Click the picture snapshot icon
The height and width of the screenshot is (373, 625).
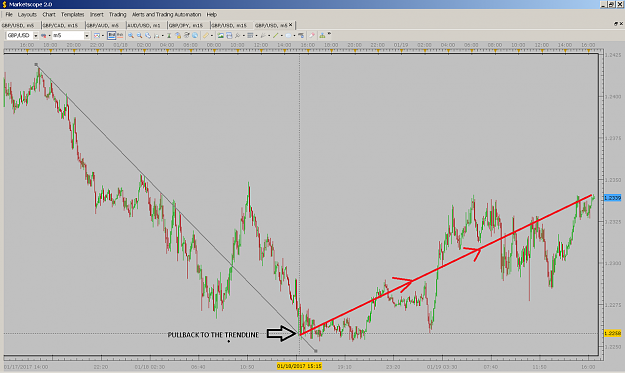[x=220, y=35]
